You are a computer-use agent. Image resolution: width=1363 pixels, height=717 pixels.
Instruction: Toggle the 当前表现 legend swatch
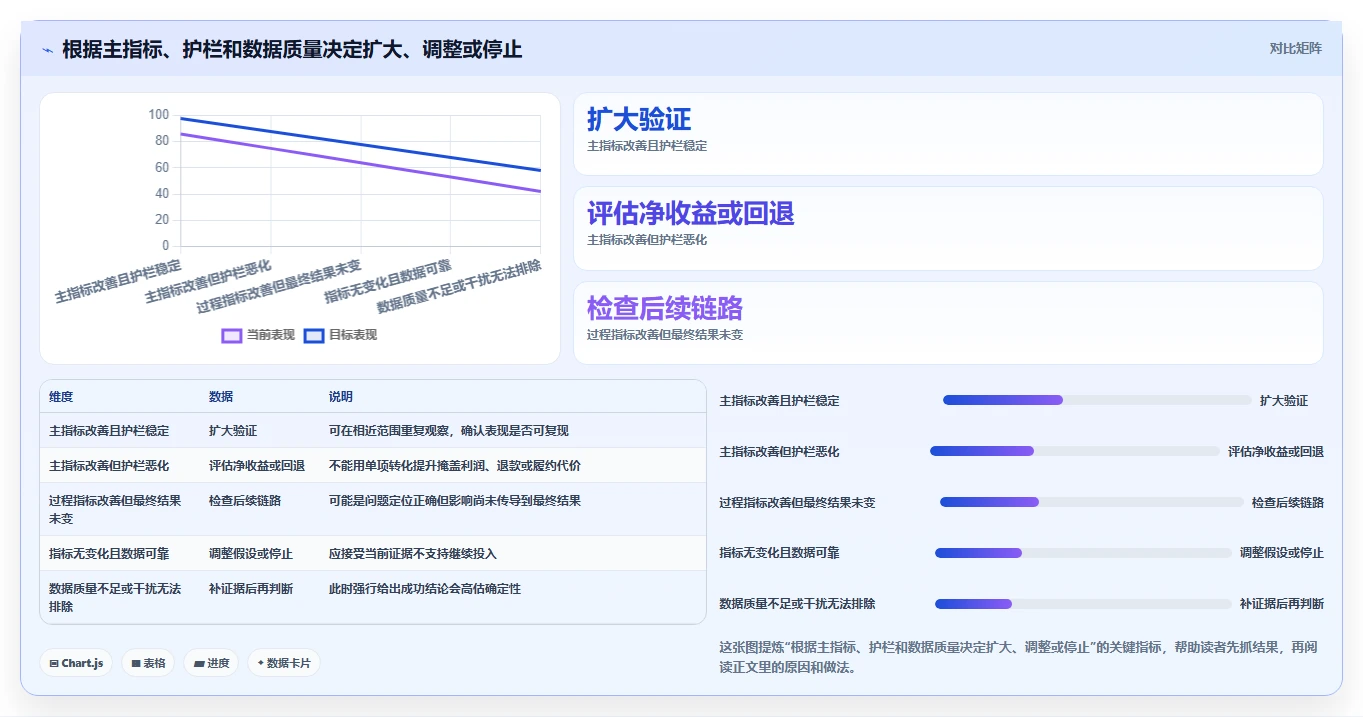coord(232,336)
